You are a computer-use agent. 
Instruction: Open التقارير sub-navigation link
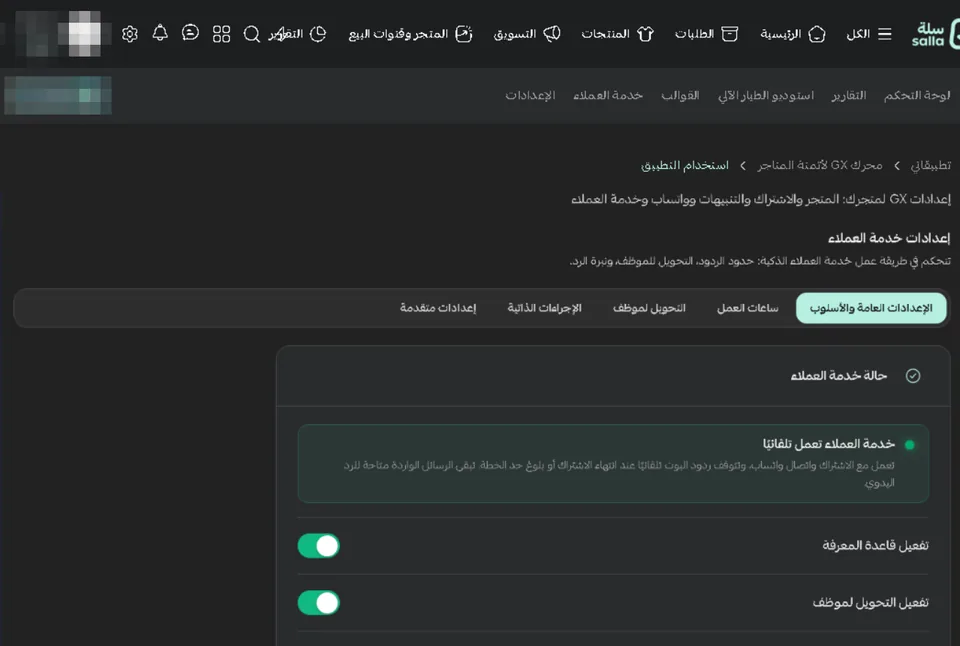point(849,96)
